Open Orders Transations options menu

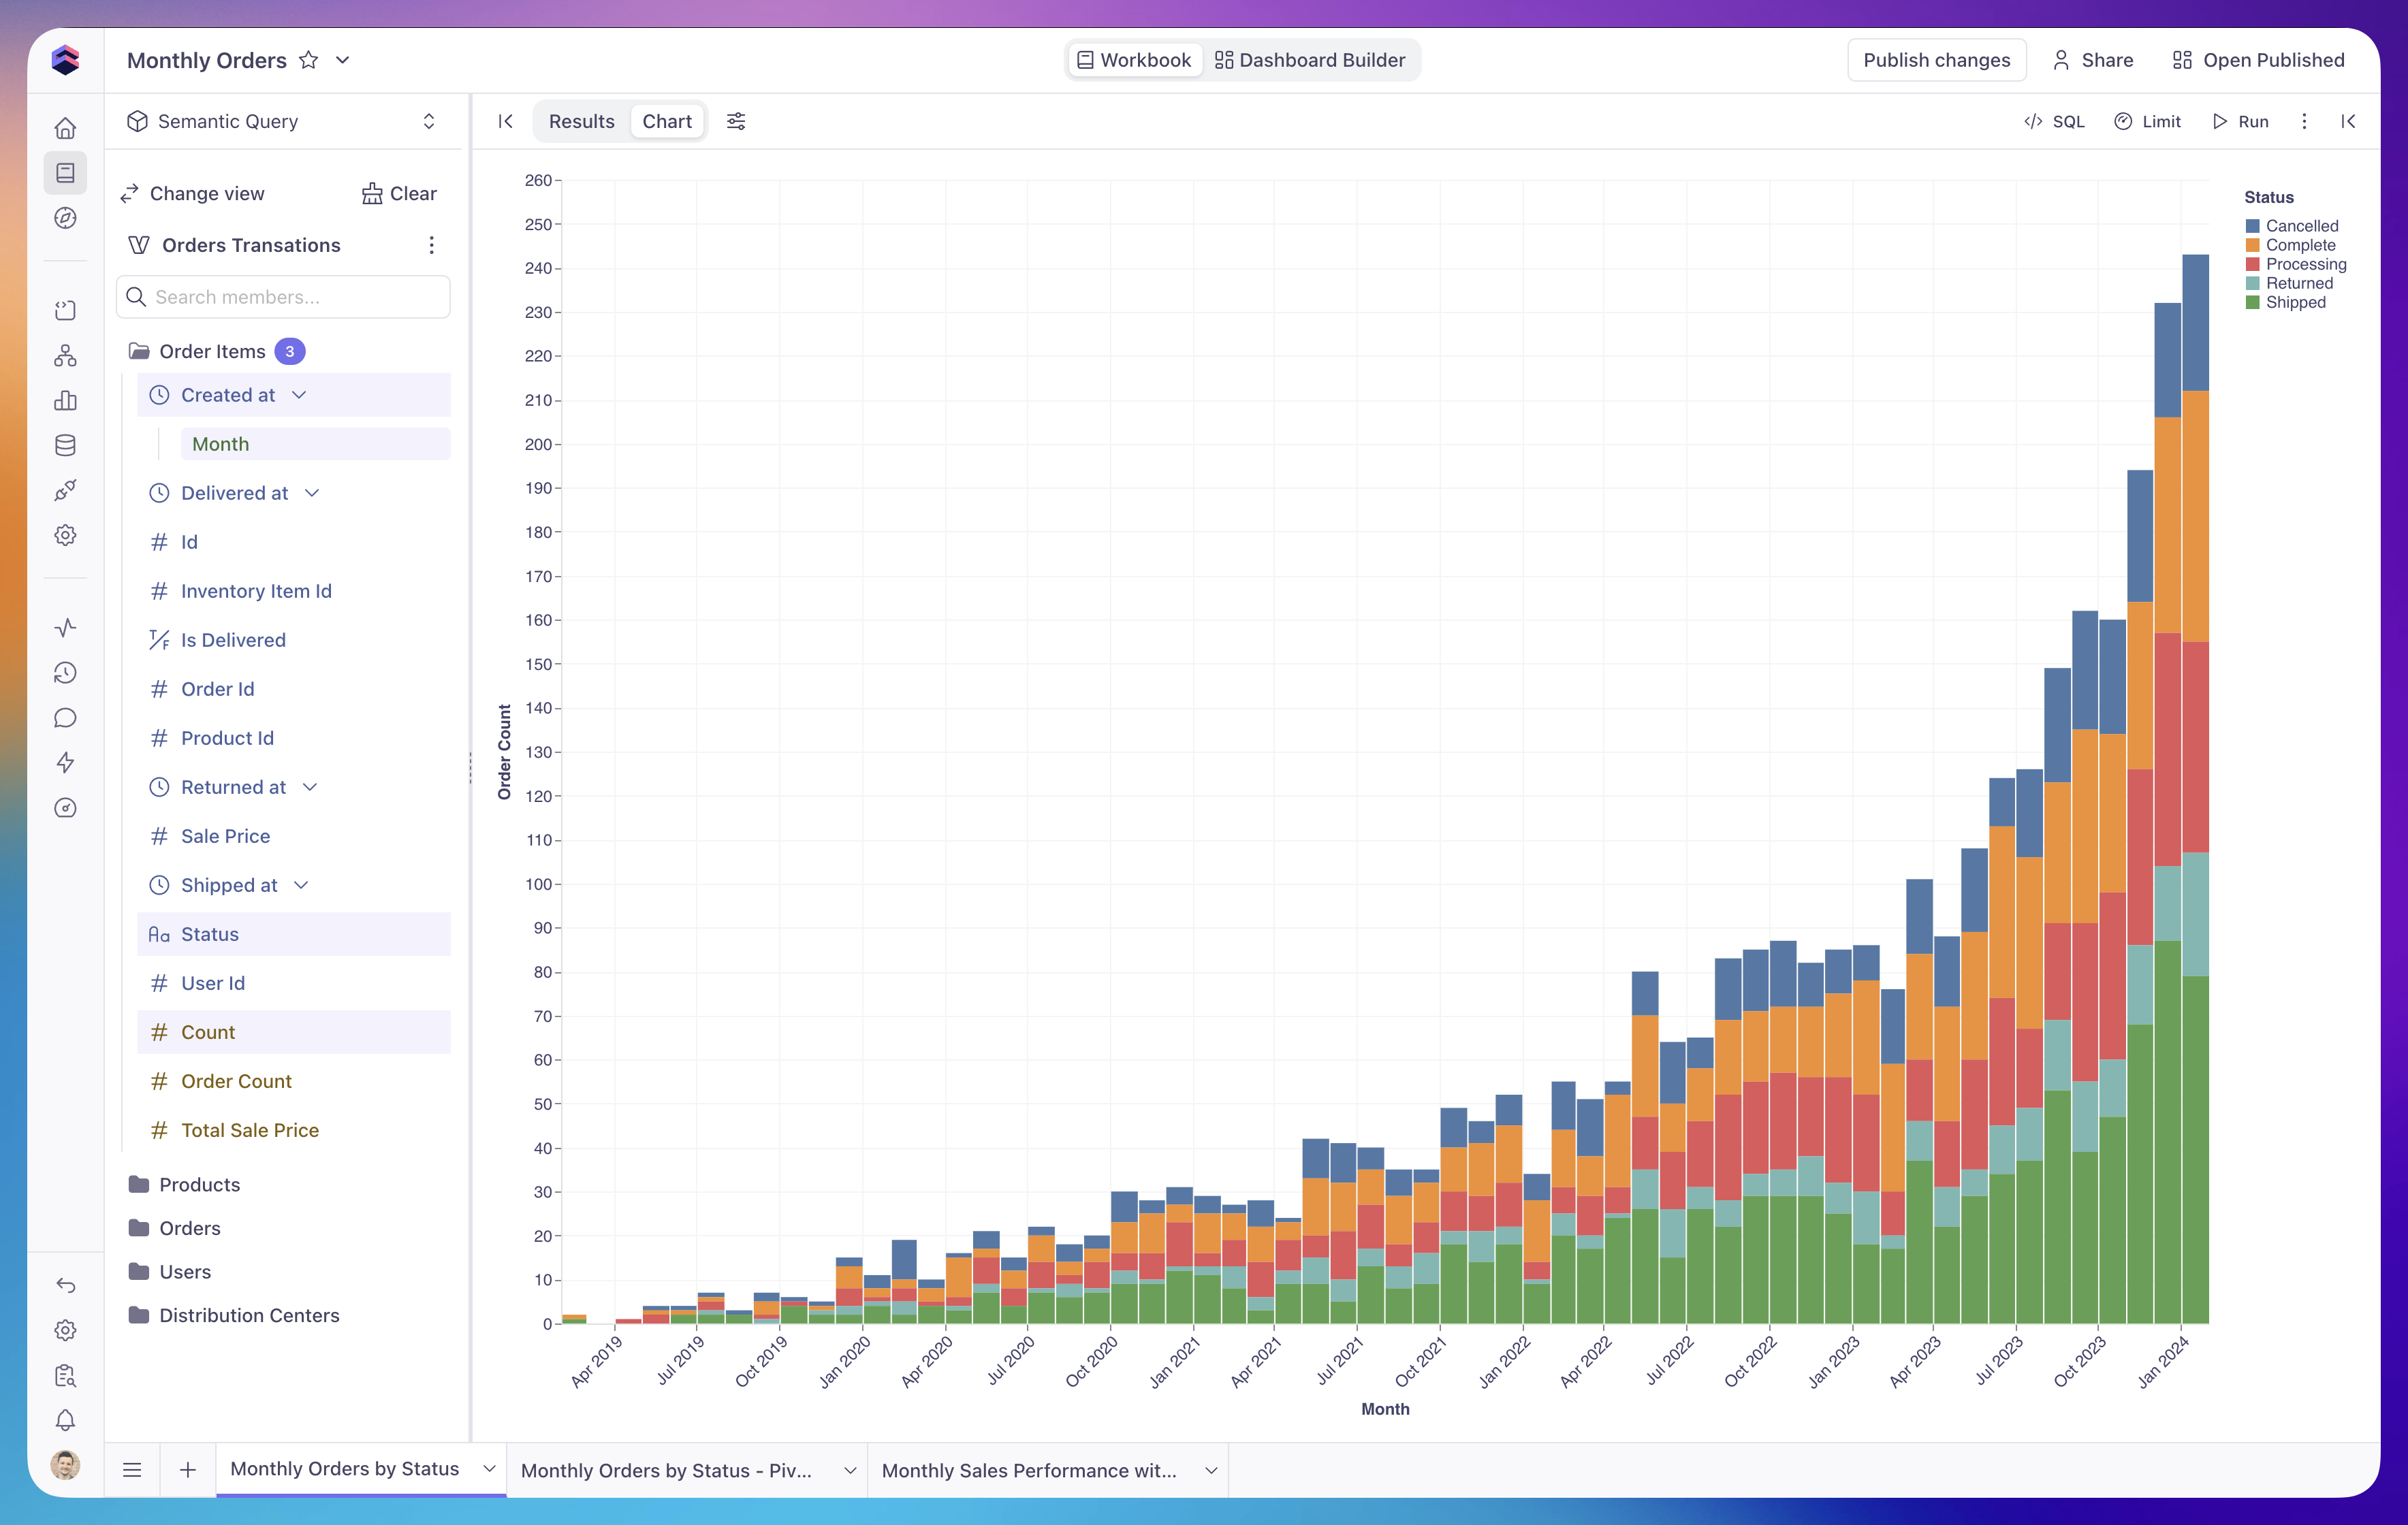point(432,245)
